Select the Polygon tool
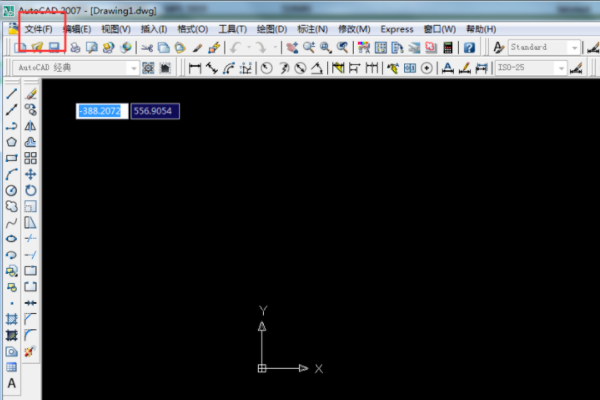This screenshot has width=600, height=400. (x=11, y=142)
